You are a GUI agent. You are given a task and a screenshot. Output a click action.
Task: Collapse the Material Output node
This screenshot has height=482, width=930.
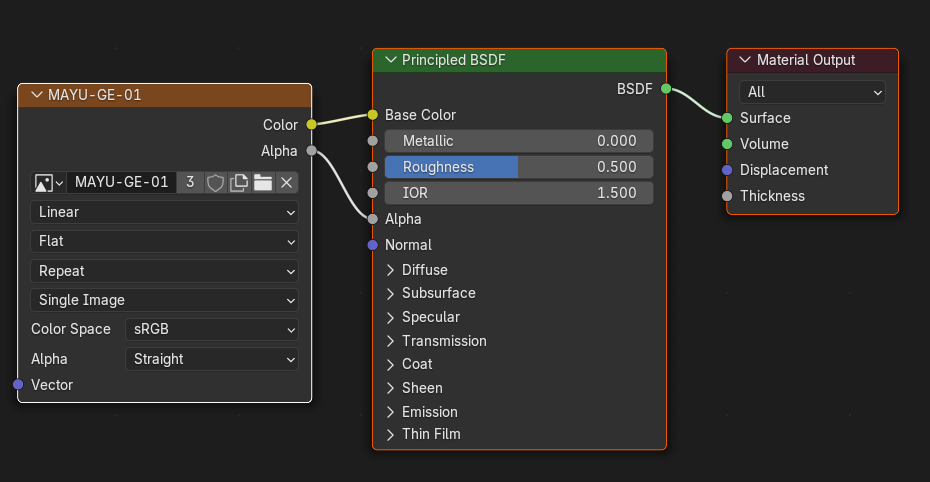click(x=744, y=60)
